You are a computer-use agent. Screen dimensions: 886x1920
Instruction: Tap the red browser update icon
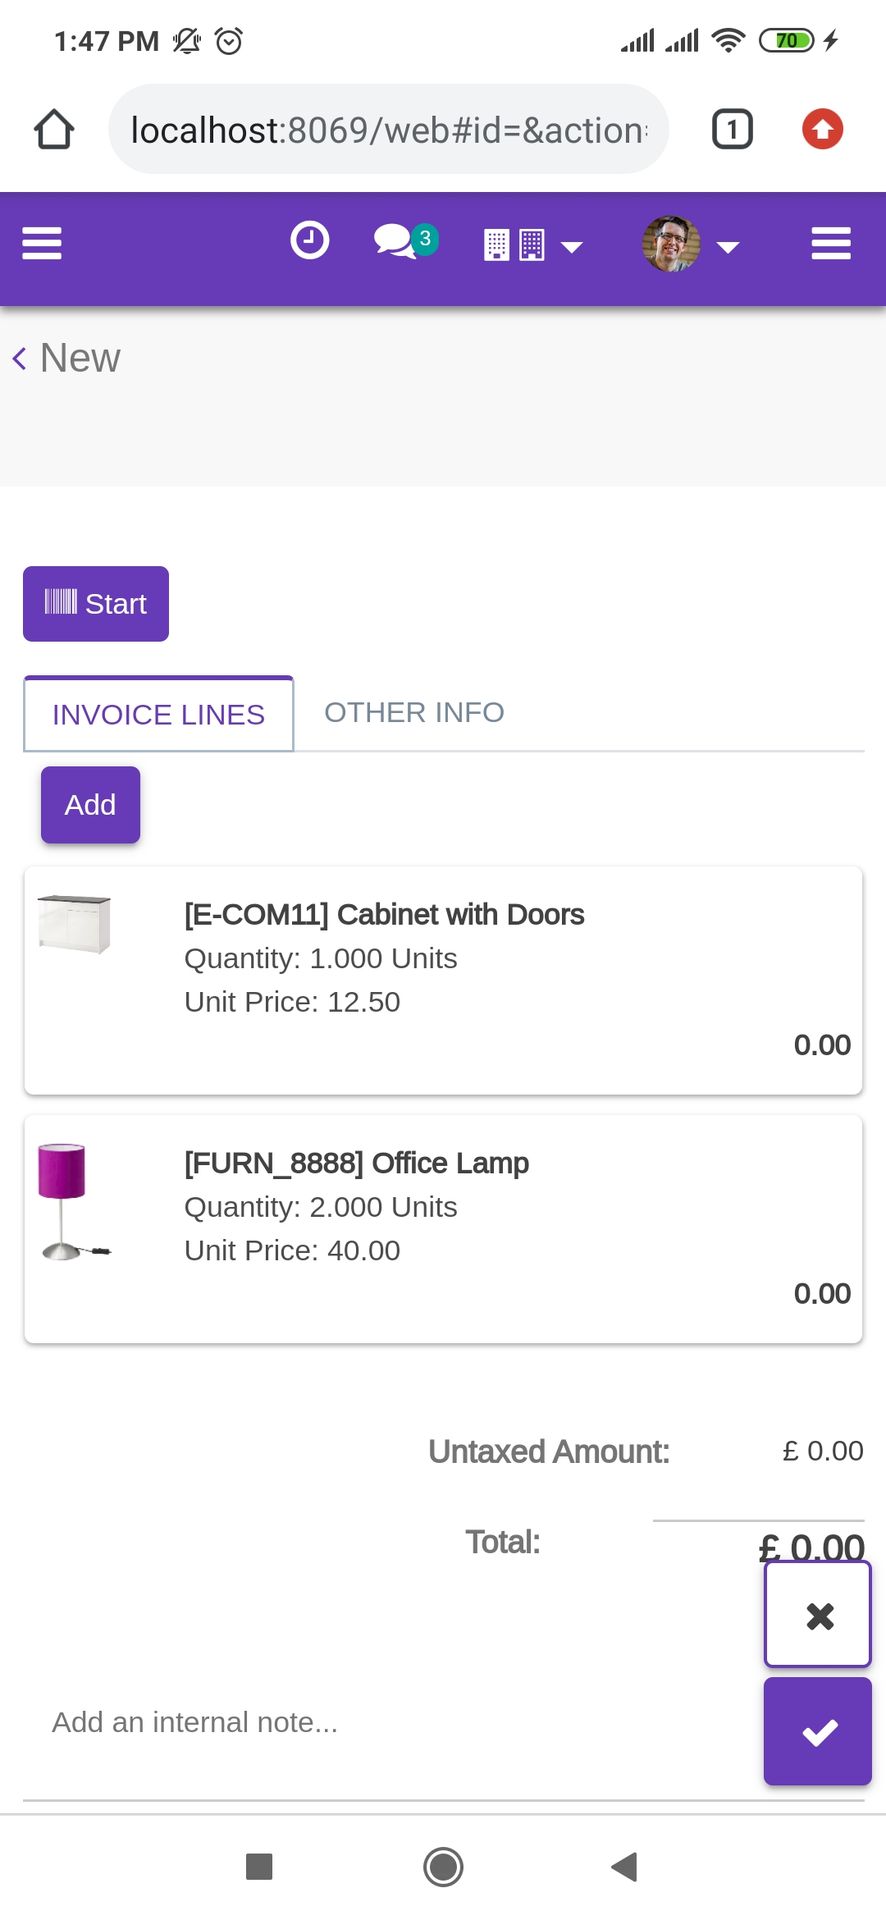coord(823,129)
